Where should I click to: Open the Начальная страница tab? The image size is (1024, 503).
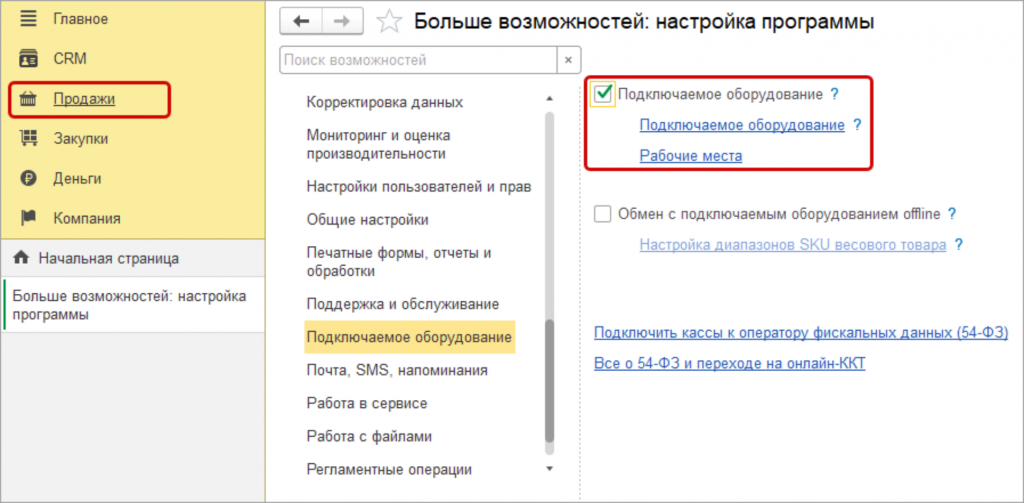(x=108, y=258)
